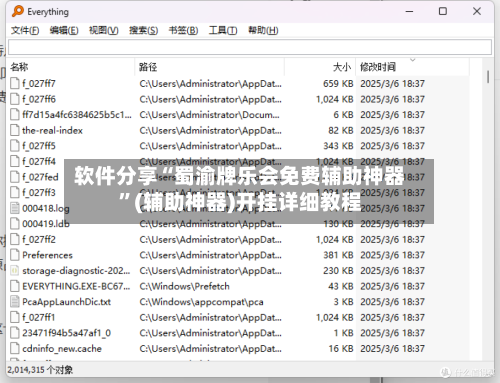Click the file icon of f_027ff2
500x383 pixels.
coord(15,239)
